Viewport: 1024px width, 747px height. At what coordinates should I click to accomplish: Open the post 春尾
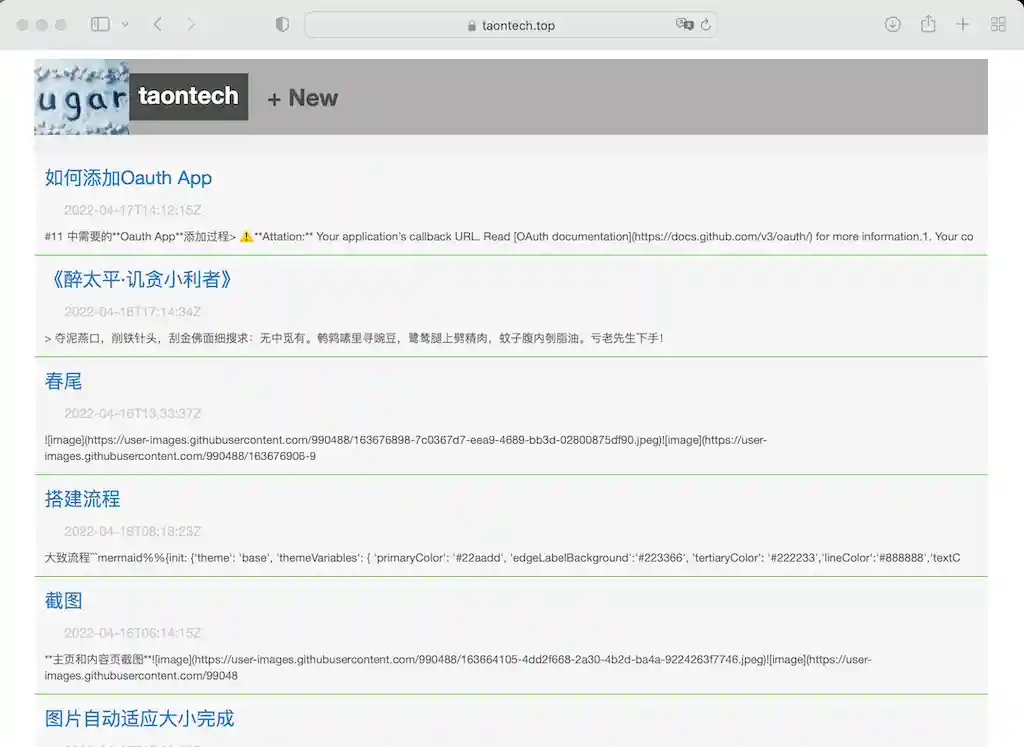click(x=63, y=381)
